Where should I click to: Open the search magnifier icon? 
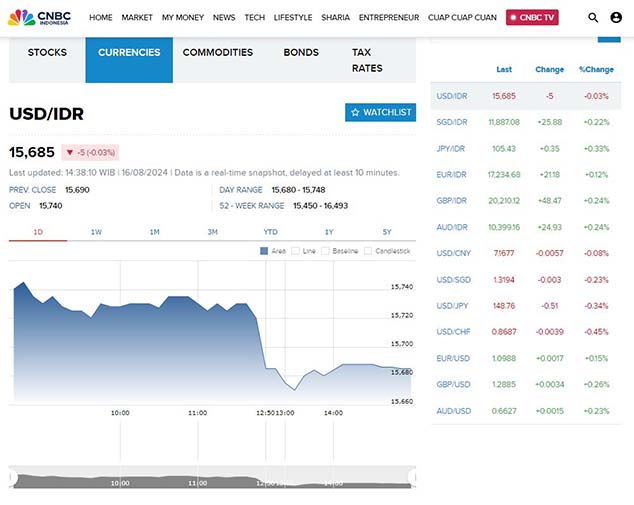tap(593, 18)
